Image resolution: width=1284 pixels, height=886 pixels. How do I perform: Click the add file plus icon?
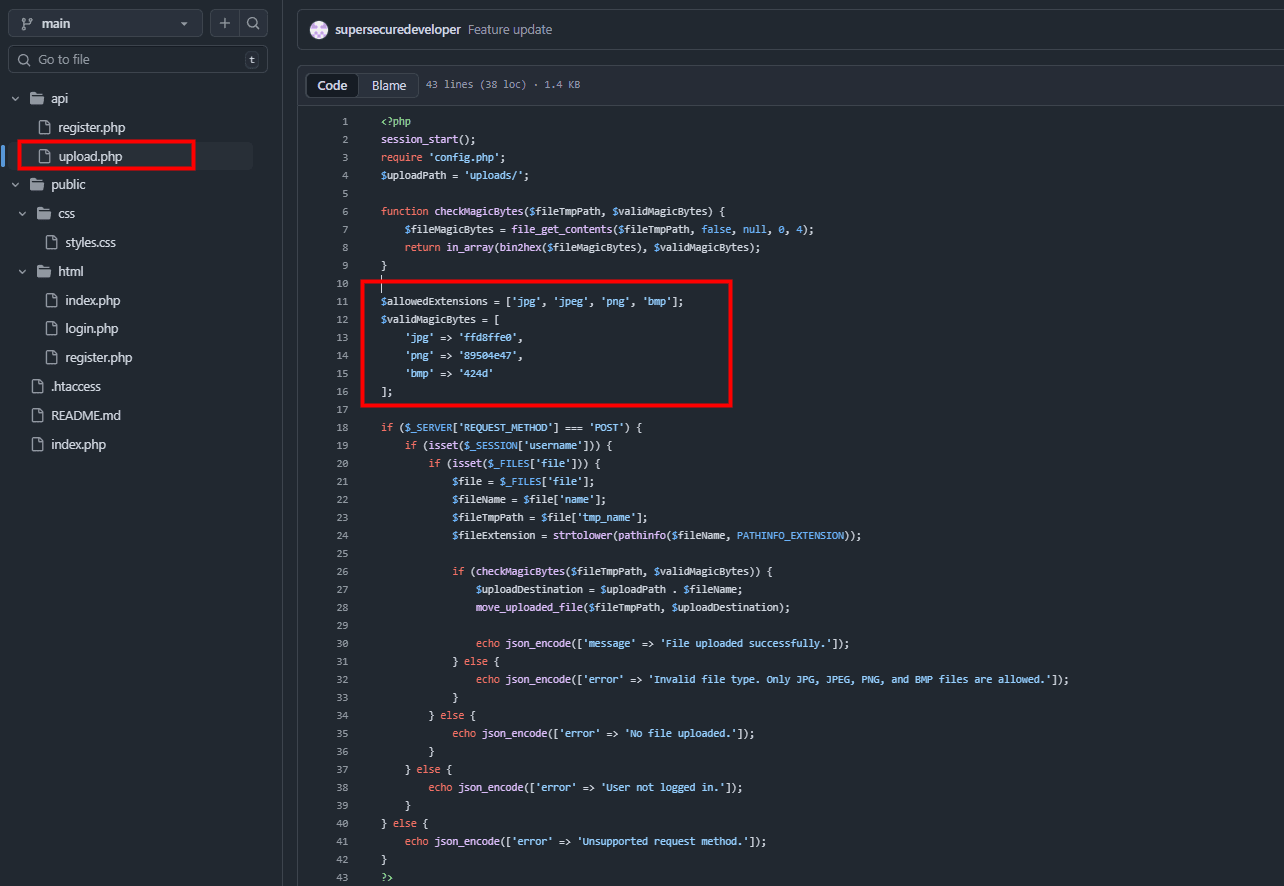225,23
